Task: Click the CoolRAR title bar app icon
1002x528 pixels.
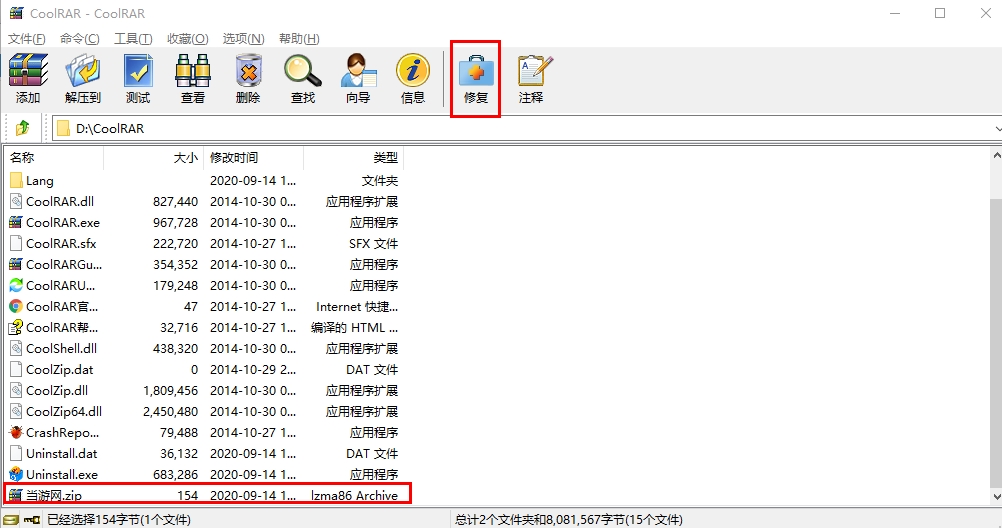Action: pyautogui.click(x=16, y=13)
